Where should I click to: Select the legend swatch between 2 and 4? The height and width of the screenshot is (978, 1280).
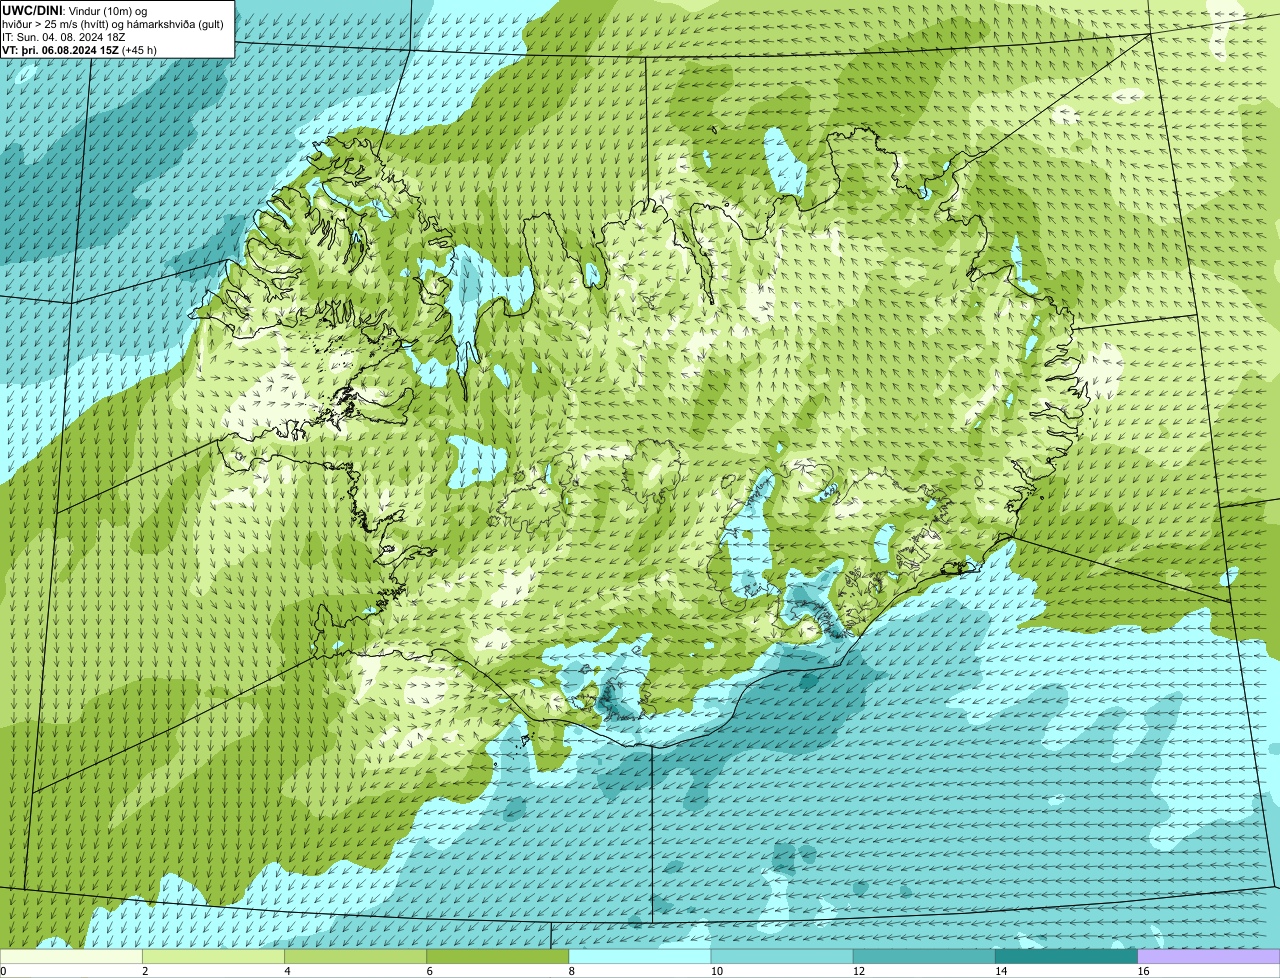coord(213,956)
